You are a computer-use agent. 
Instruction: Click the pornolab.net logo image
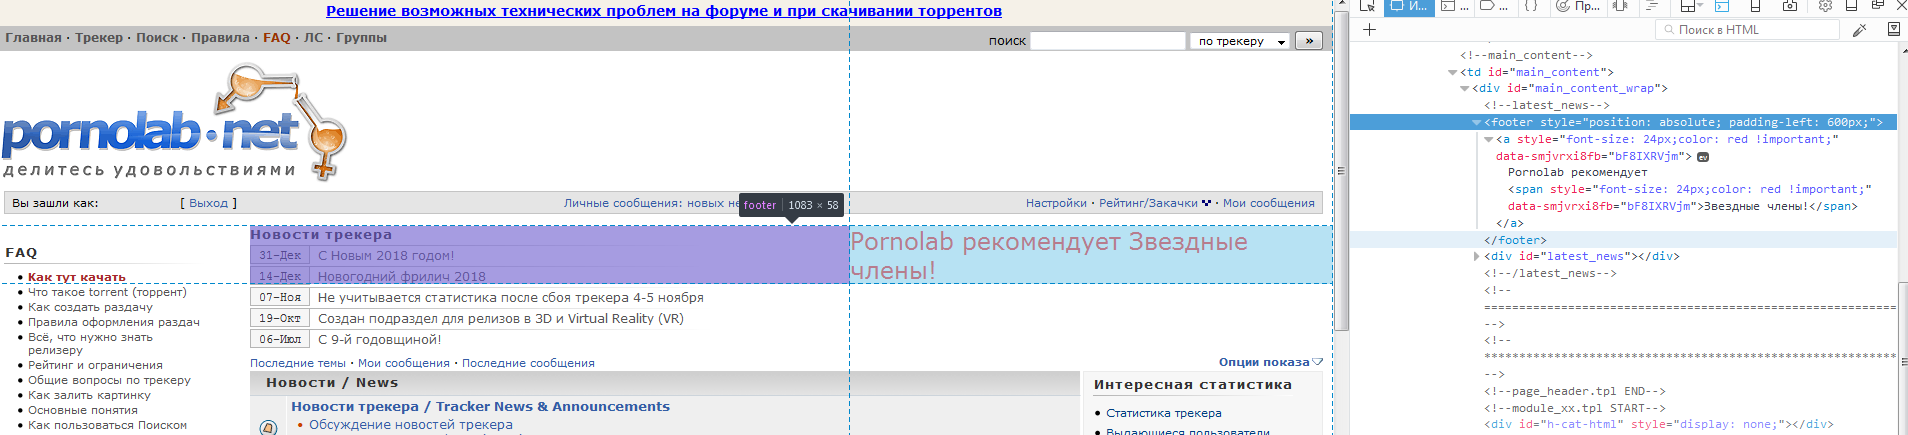point(174,121)
